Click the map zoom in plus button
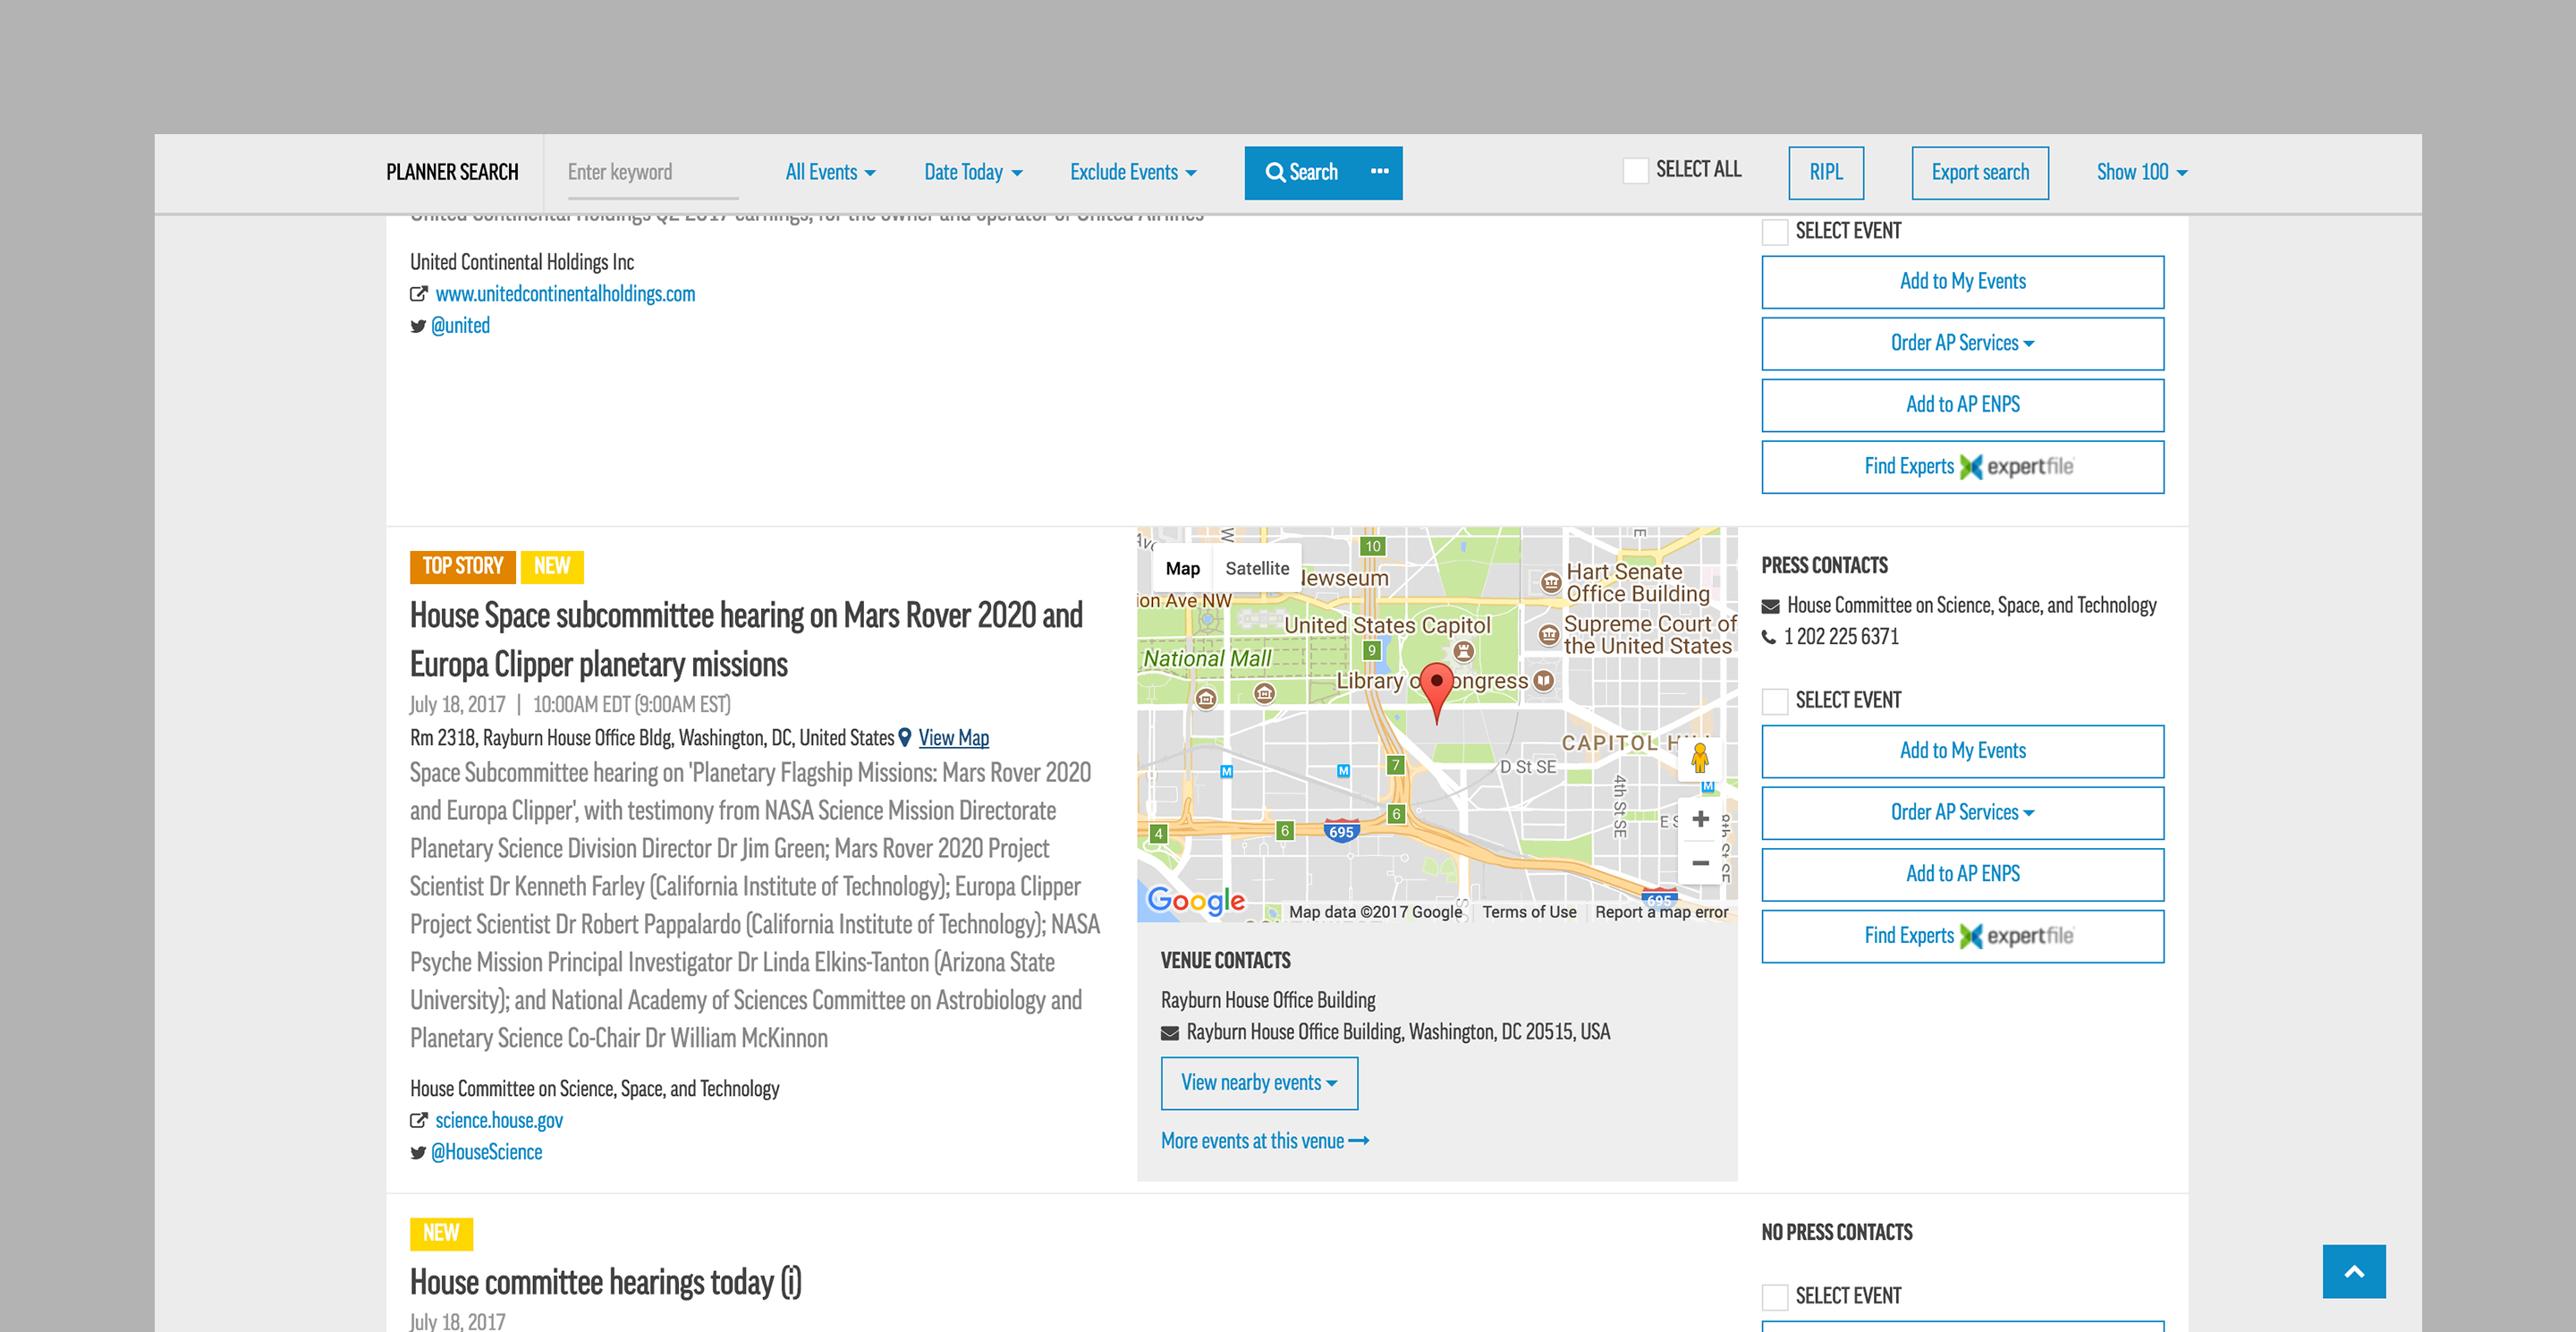Image resolution: width=2576 pixels, height=1332 pixels. tap(1700, 819)
